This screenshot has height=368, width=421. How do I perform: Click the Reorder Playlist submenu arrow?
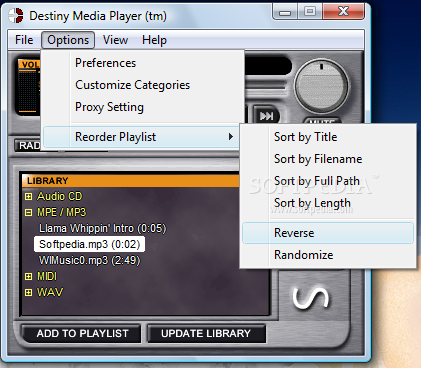click(231, 137)
